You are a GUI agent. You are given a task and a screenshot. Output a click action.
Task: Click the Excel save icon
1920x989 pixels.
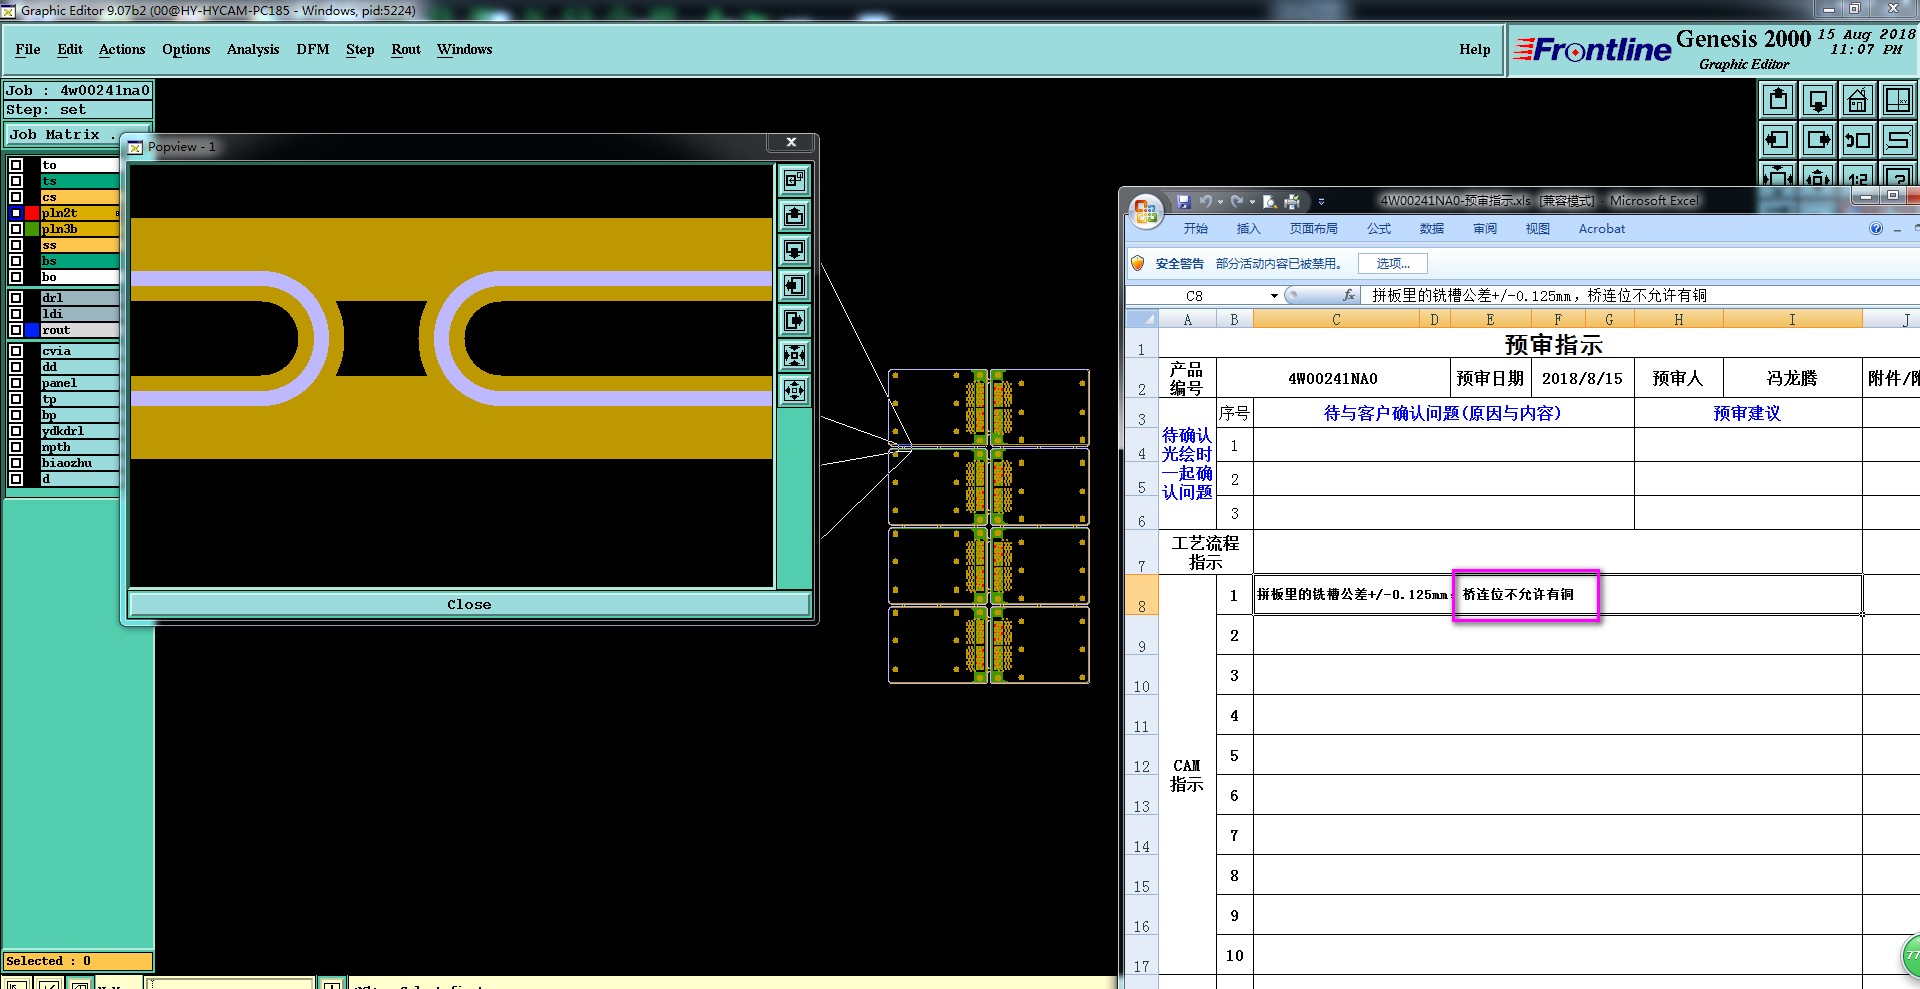click(1183, 201)
